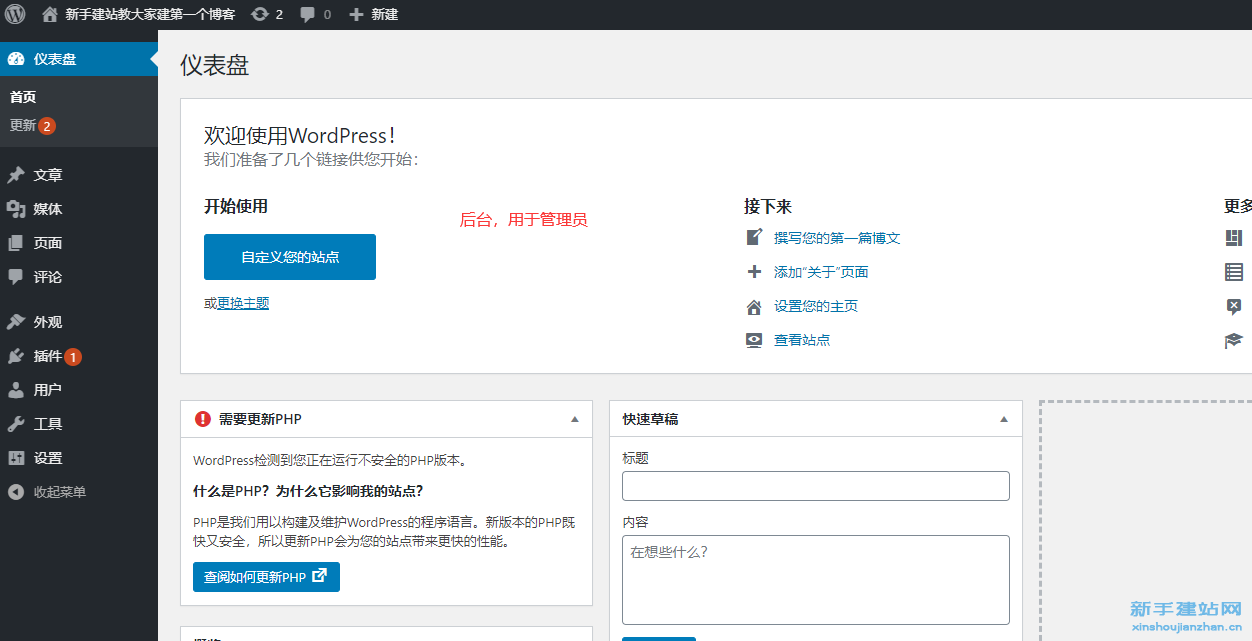Open the 插件 (Plugins) menu item

(x=48, y=356)
